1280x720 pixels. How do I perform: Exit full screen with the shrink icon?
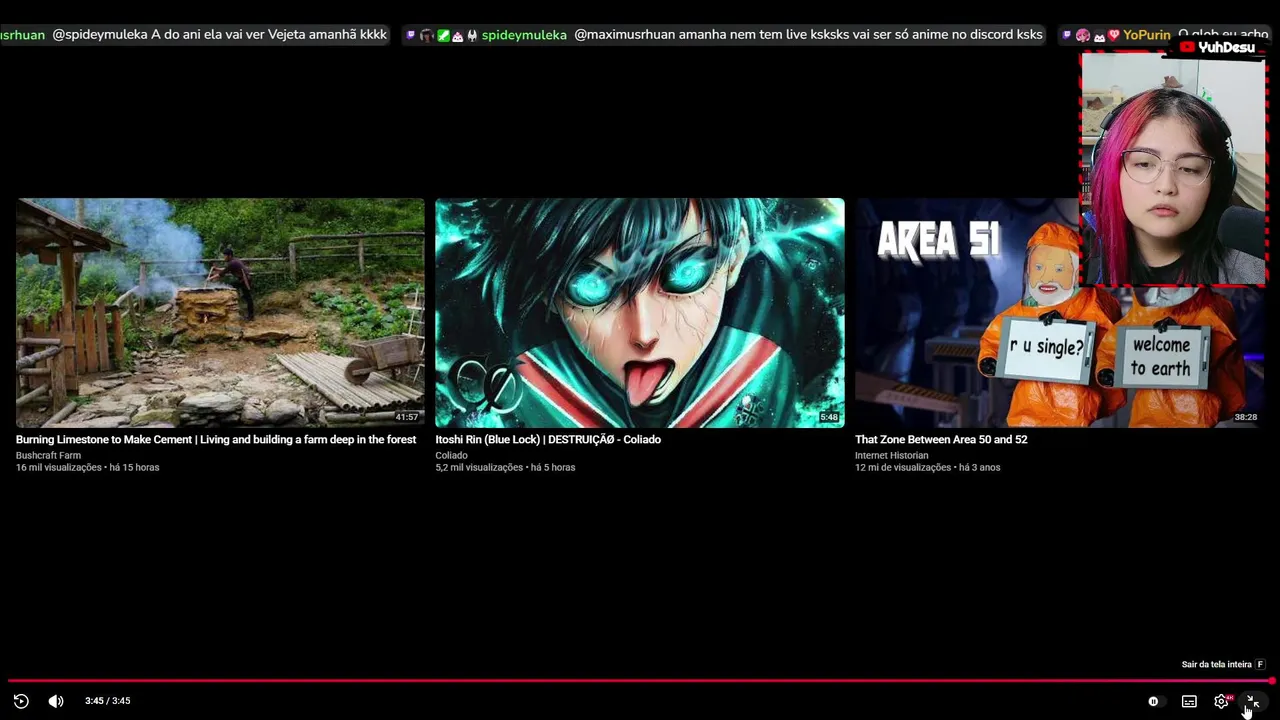point(1253,701)
